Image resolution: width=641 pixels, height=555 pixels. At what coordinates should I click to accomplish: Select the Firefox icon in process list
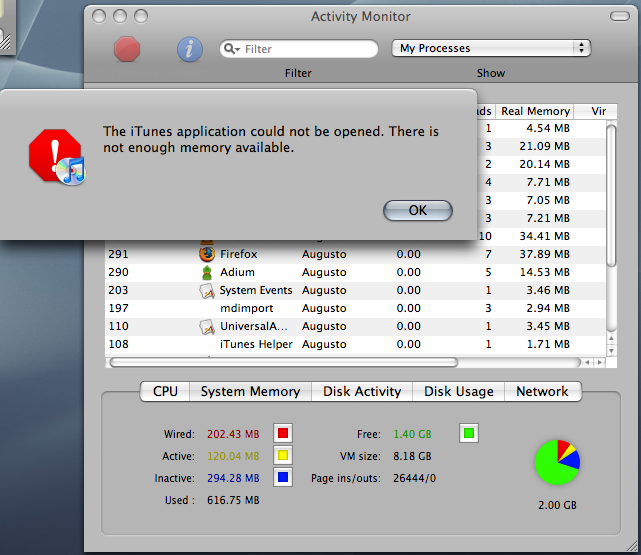point(207,254)
